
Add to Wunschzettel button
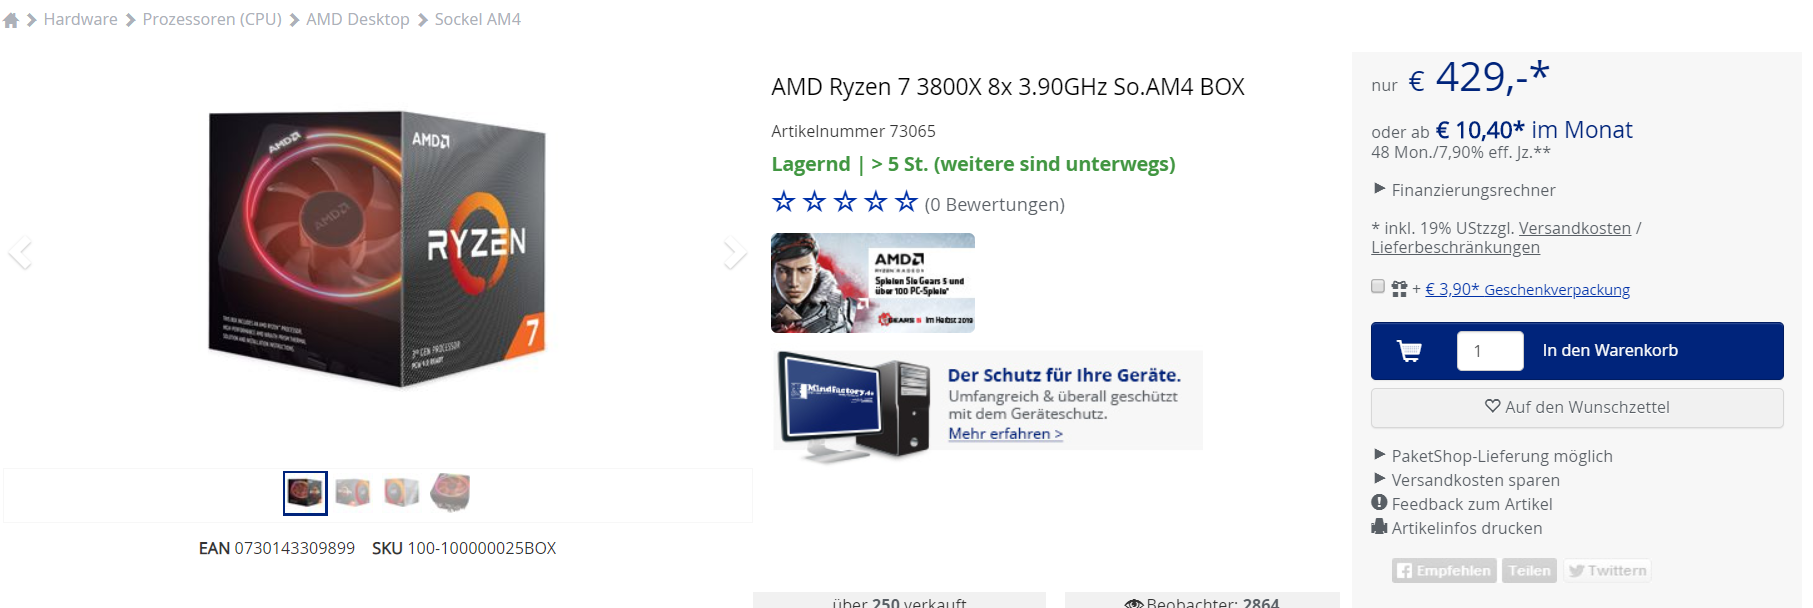point(1577,407)
